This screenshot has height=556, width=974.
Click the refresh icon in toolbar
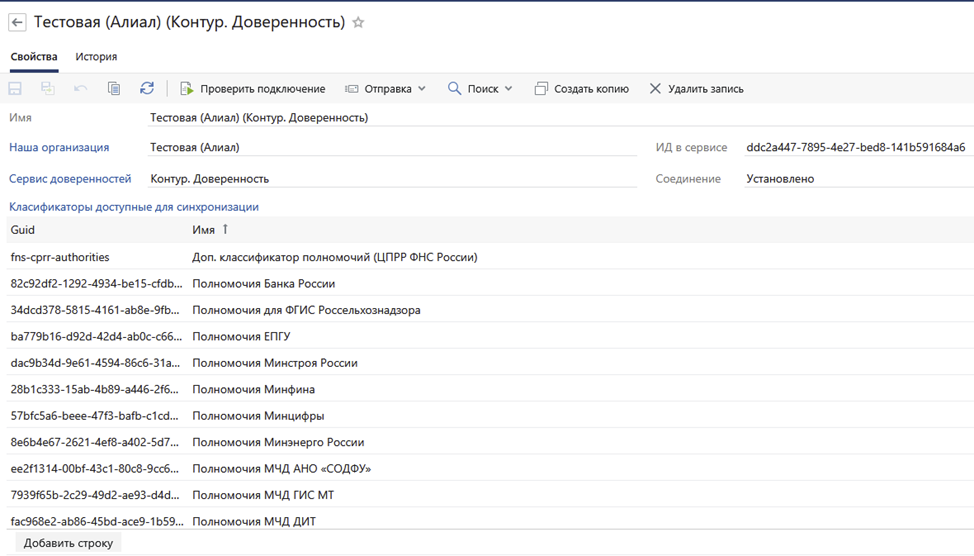pos(147,89)
